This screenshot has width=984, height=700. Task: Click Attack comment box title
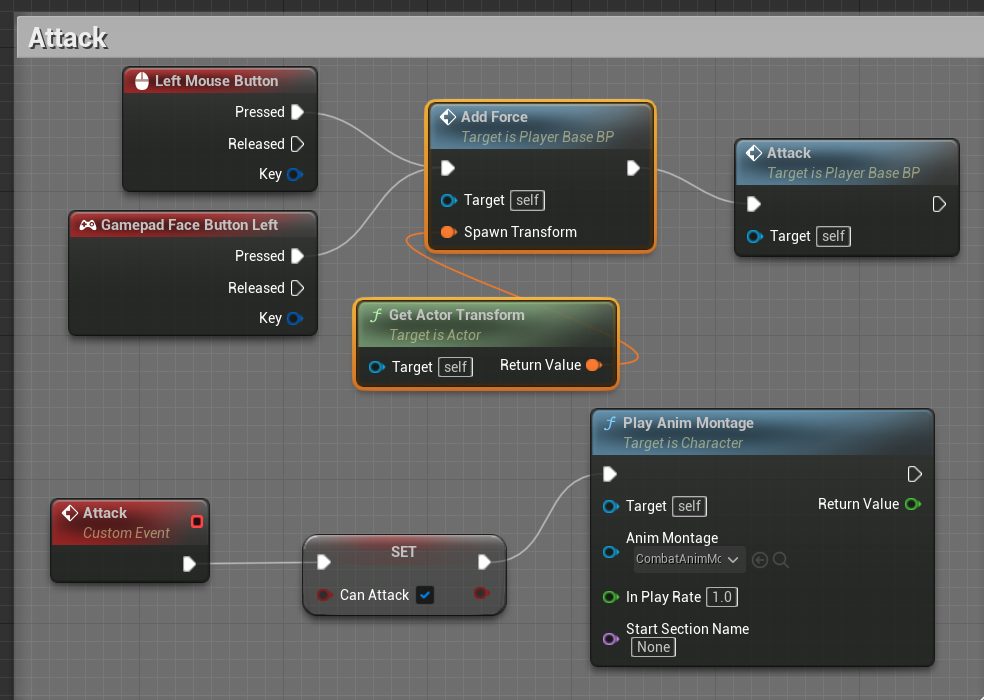pos(68,38)
